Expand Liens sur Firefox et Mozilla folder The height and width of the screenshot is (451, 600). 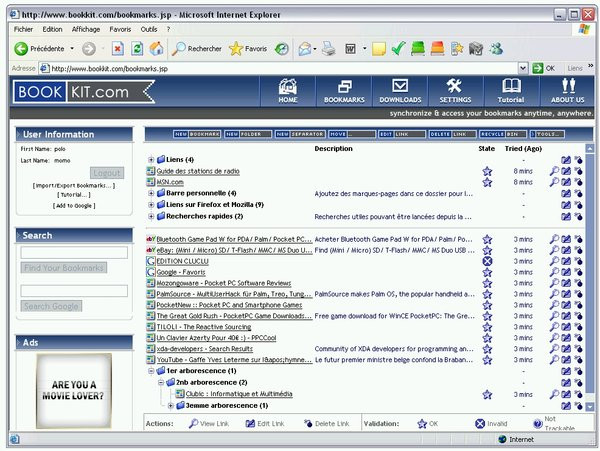151,205
